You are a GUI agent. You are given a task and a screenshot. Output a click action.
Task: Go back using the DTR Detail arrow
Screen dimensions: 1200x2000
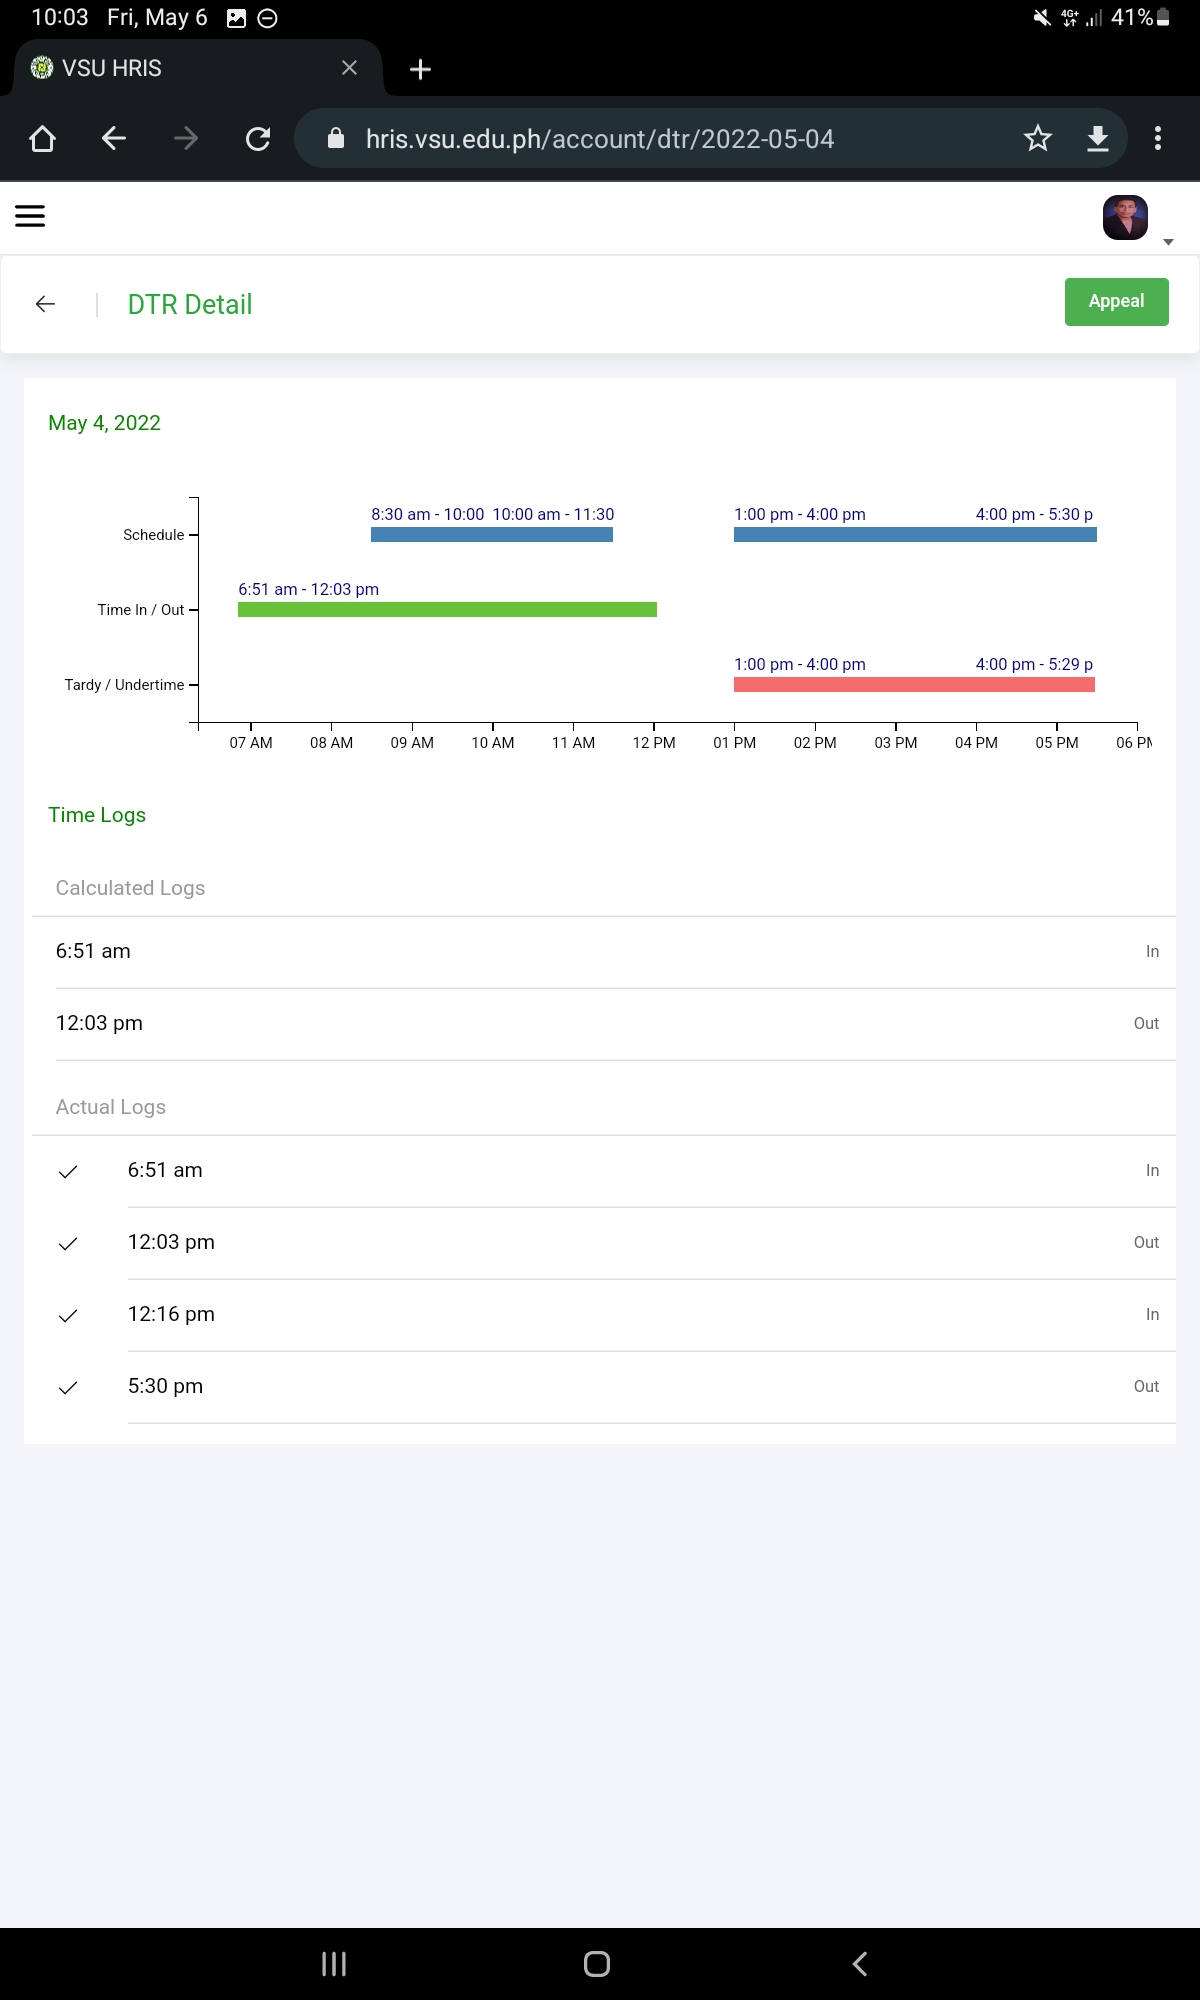(45, 304)
